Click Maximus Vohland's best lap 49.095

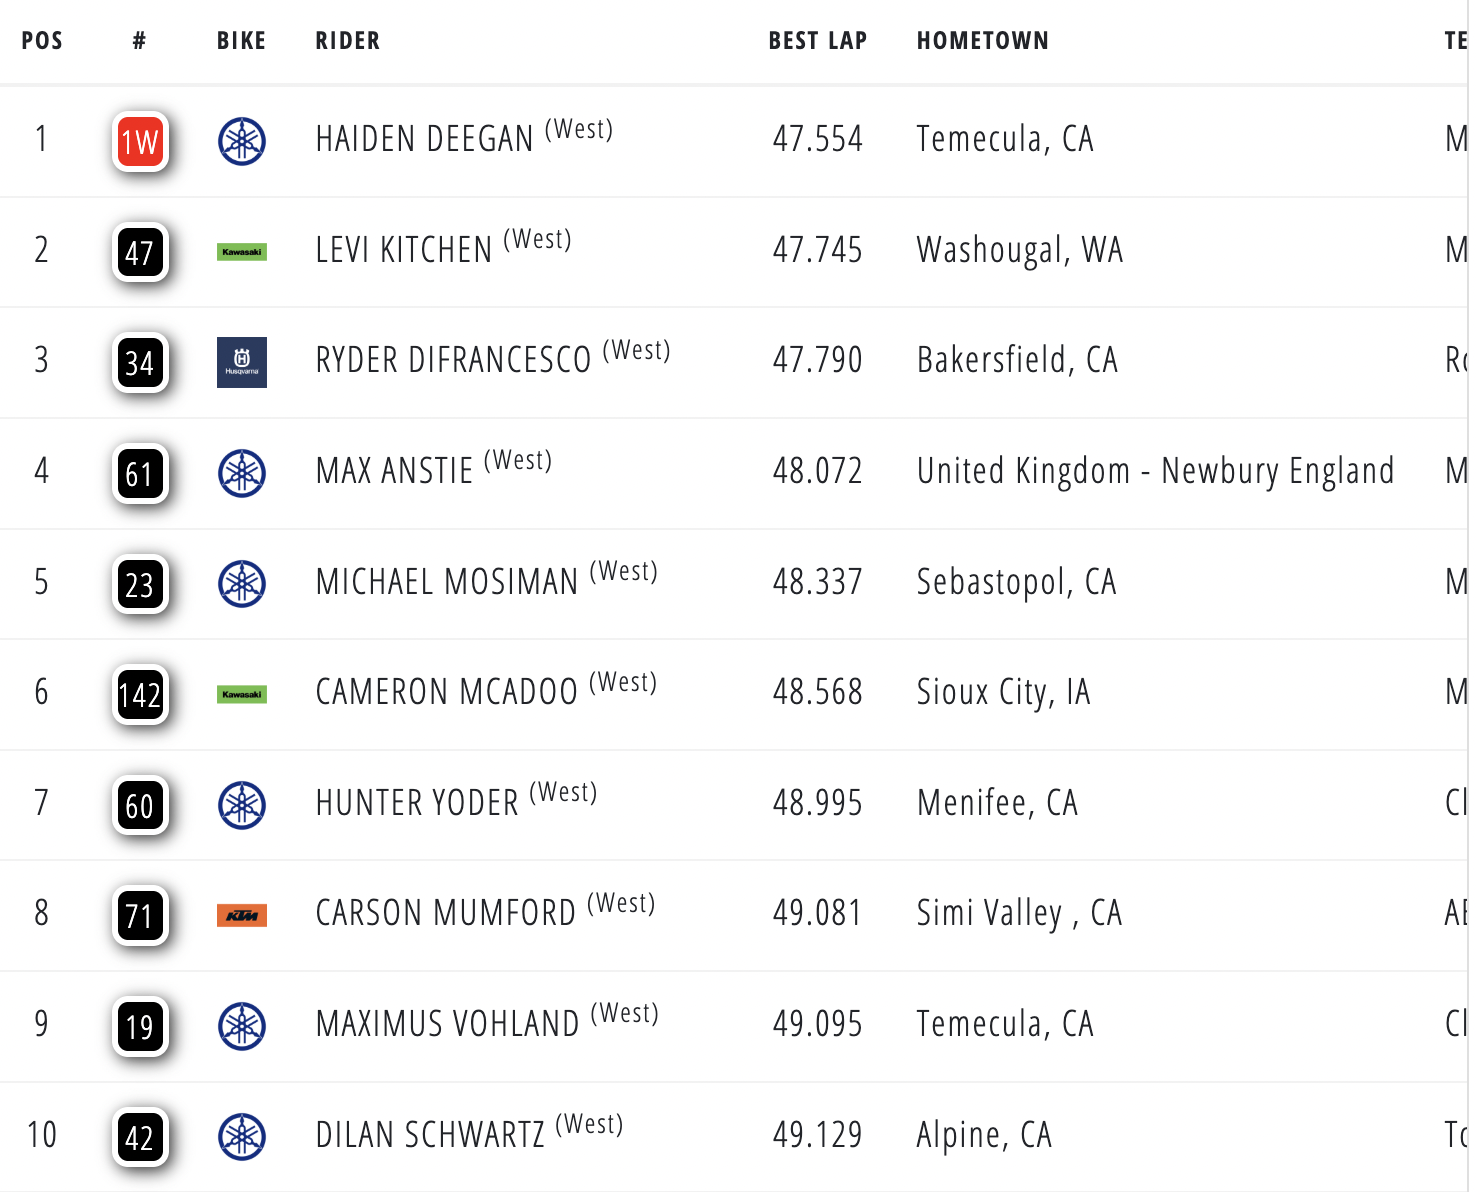[817, 1024]
